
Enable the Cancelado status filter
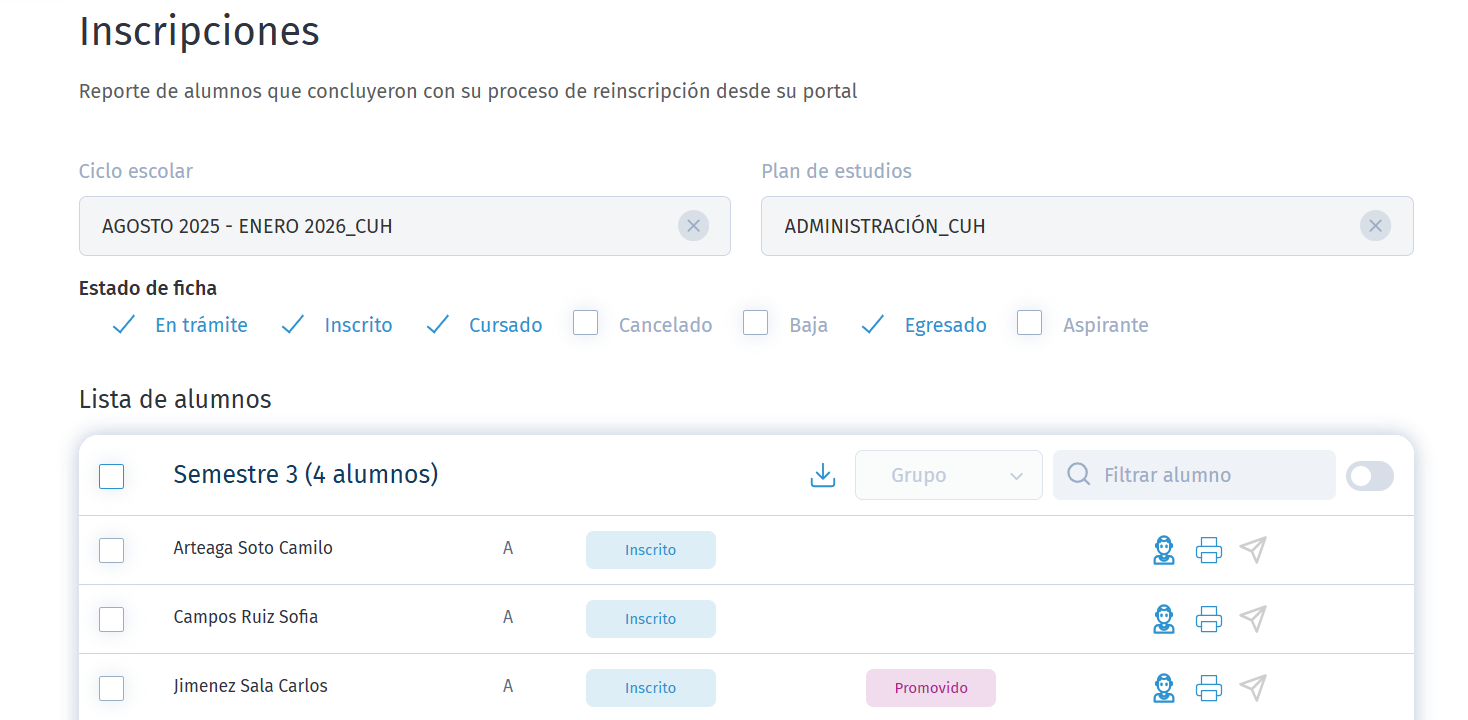585,322
